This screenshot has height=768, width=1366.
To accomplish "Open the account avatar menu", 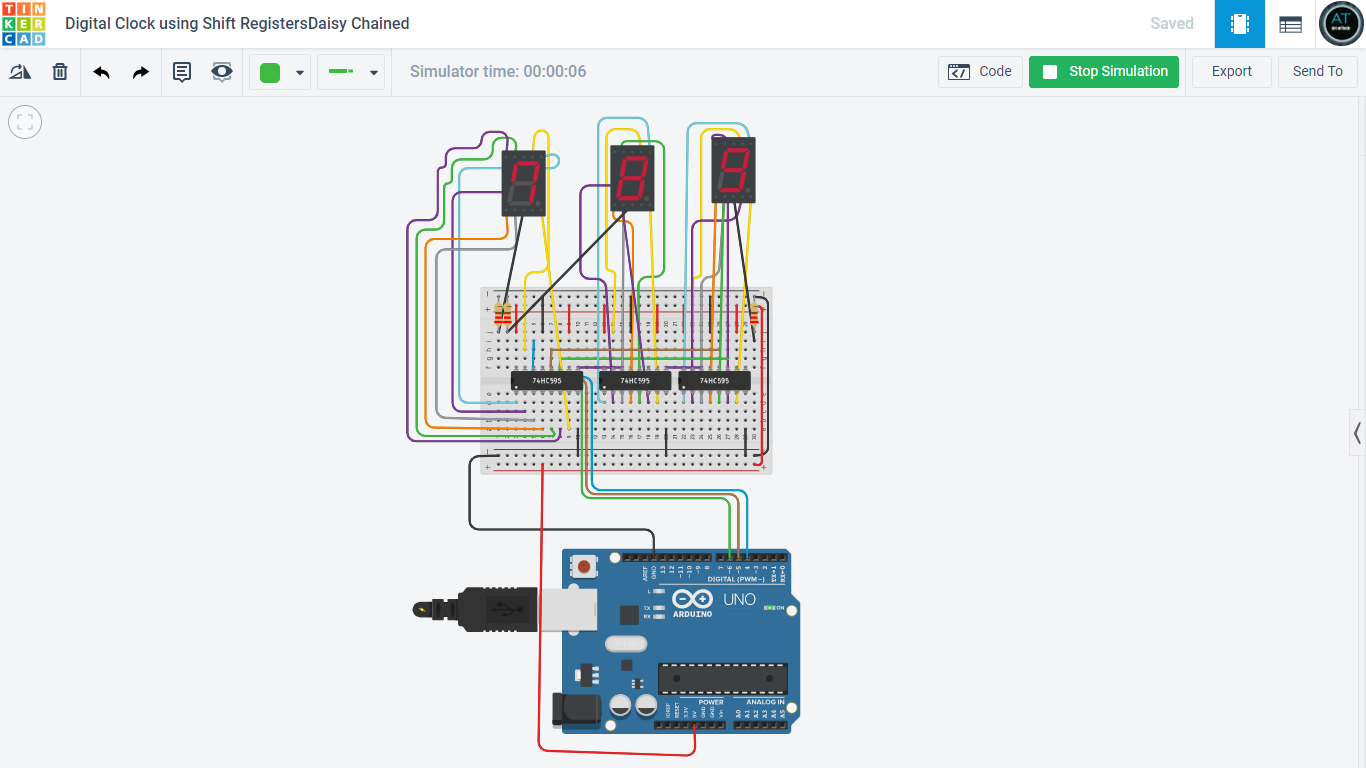I will [1341, 23].
